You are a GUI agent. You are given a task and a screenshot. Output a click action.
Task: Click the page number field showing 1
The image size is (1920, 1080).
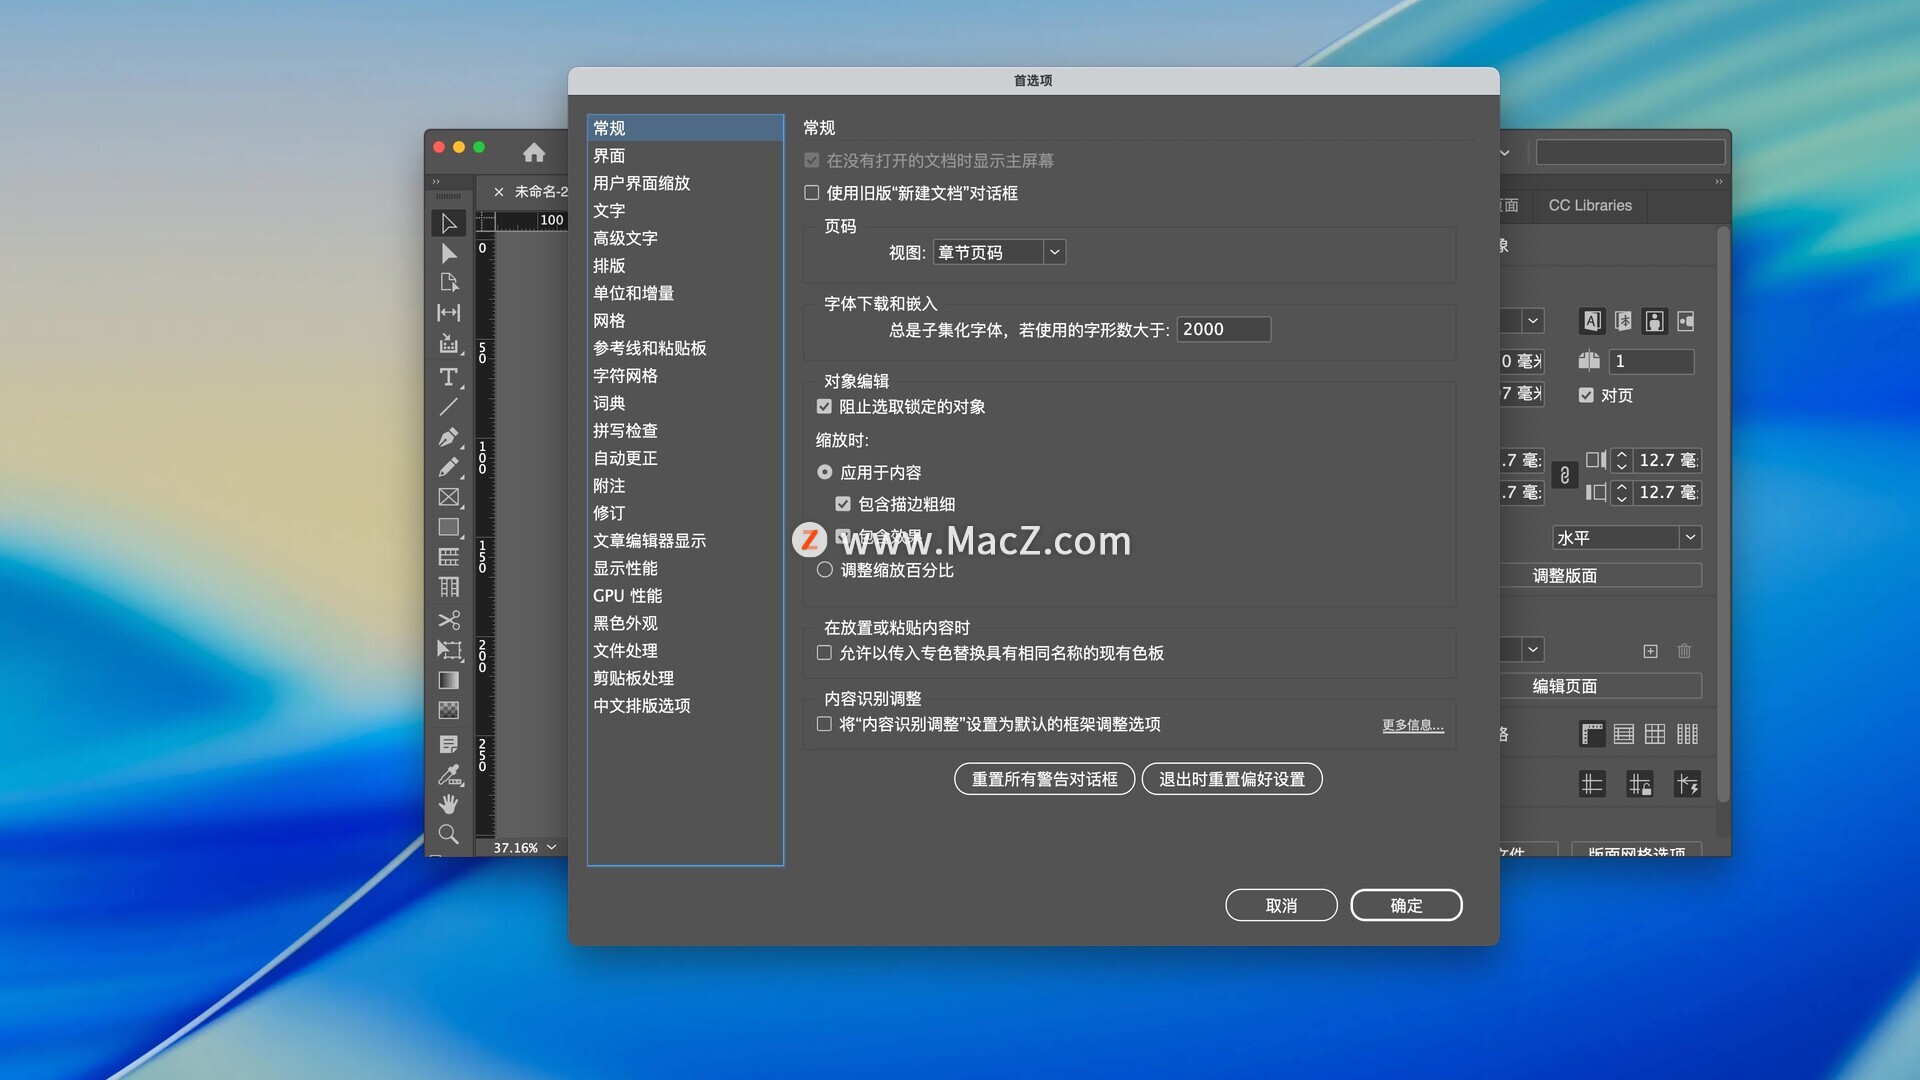point(1652,361)
